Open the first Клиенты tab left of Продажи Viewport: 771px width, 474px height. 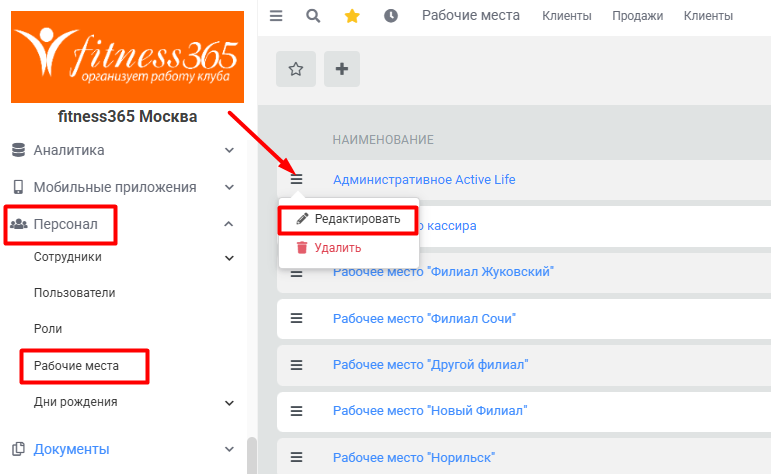(x=566, y=16)
